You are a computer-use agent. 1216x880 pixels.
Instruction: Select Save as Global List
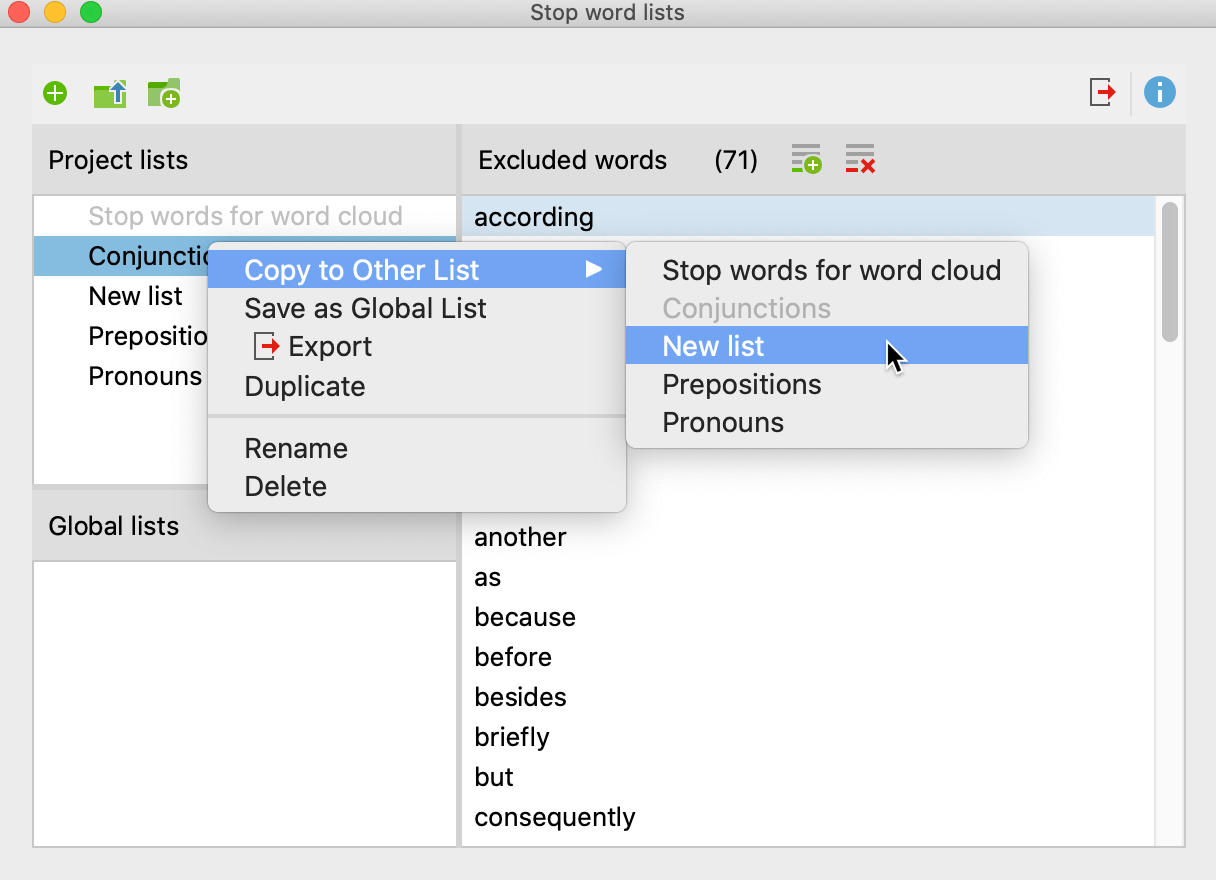point(365,308)
